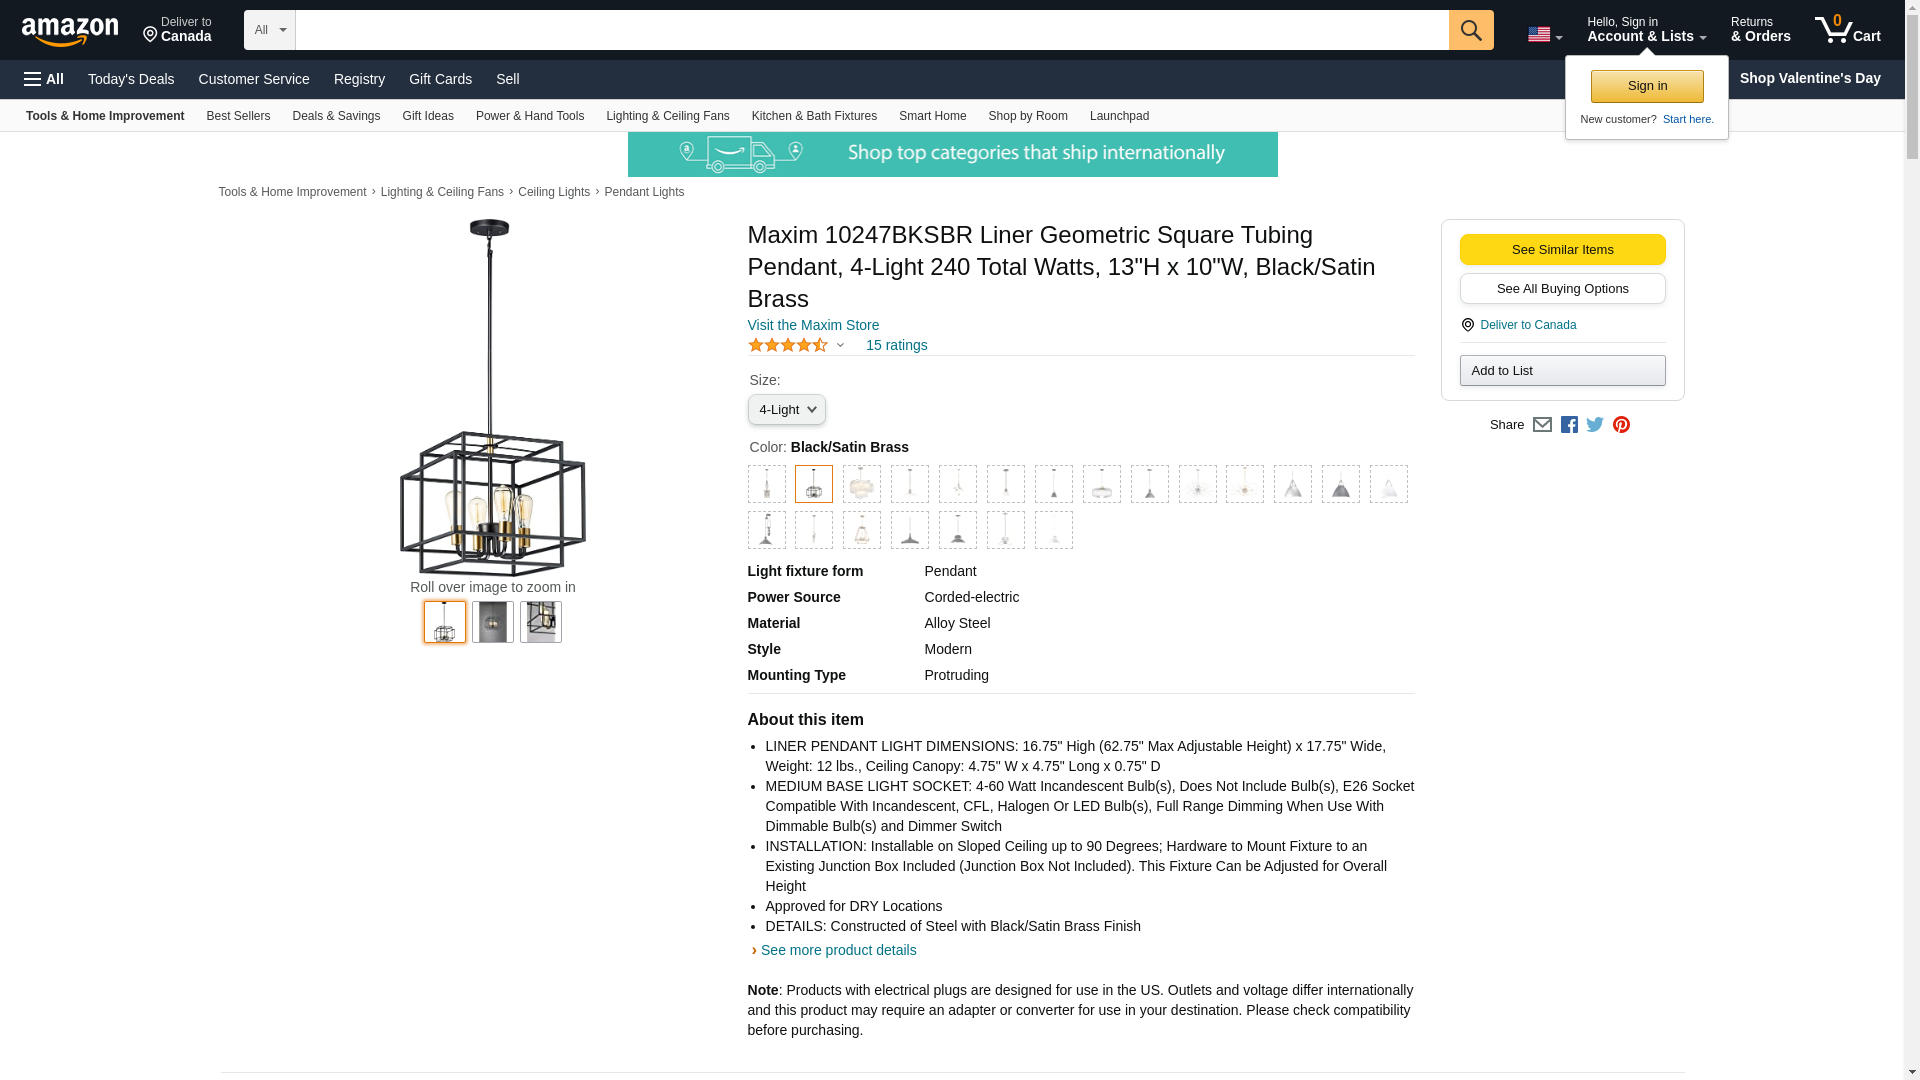Share product via email icon
The width and height of the screenshot is (1920, 1080).
pos(1542,425)
